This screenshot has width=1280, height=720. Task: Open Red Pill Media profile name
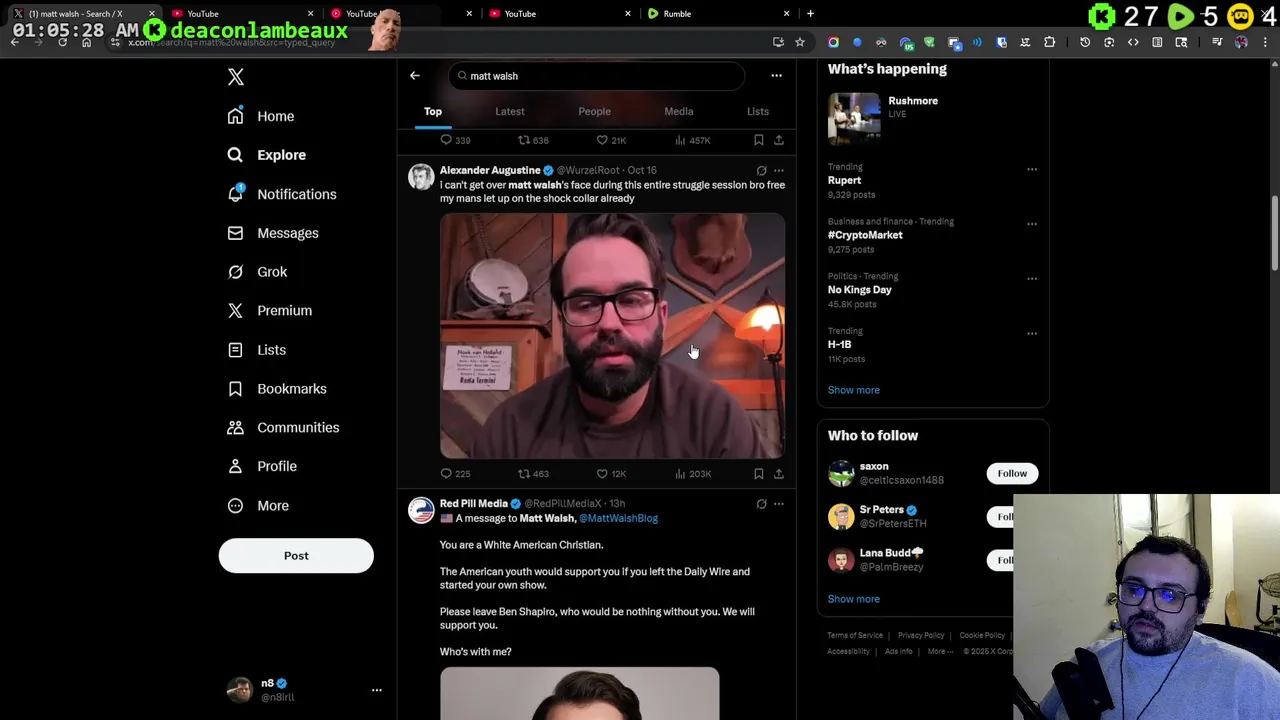(474, 504)
